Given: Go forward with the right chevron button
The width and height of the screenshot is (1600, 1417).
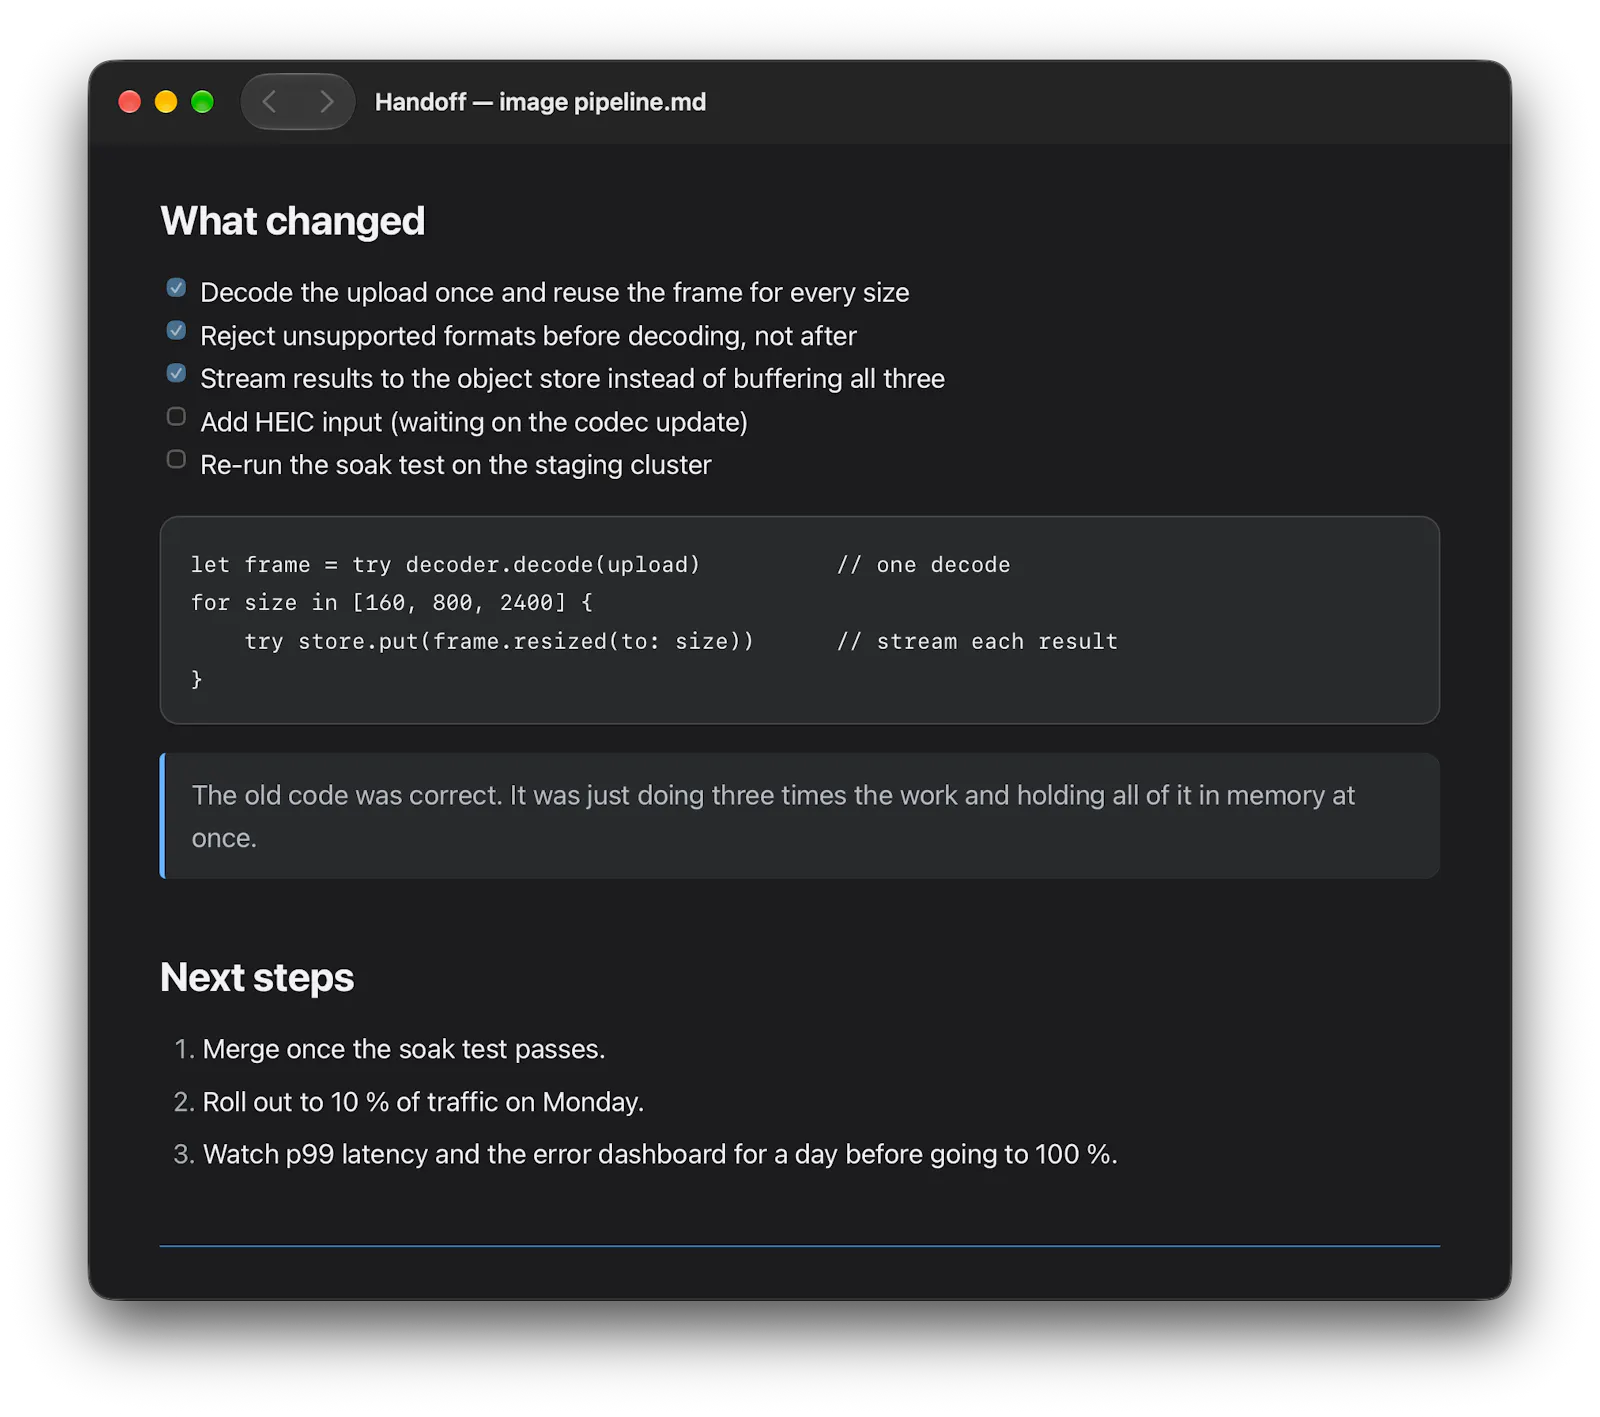Looking at the screenshot, I should click(326, 101).
